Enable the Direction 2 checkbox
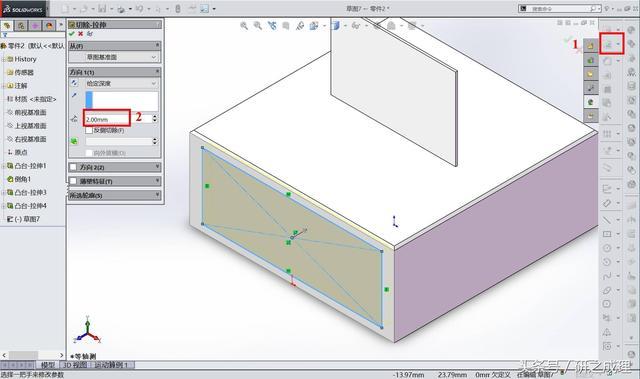The image size is (640, 379). tap(73, 167)
